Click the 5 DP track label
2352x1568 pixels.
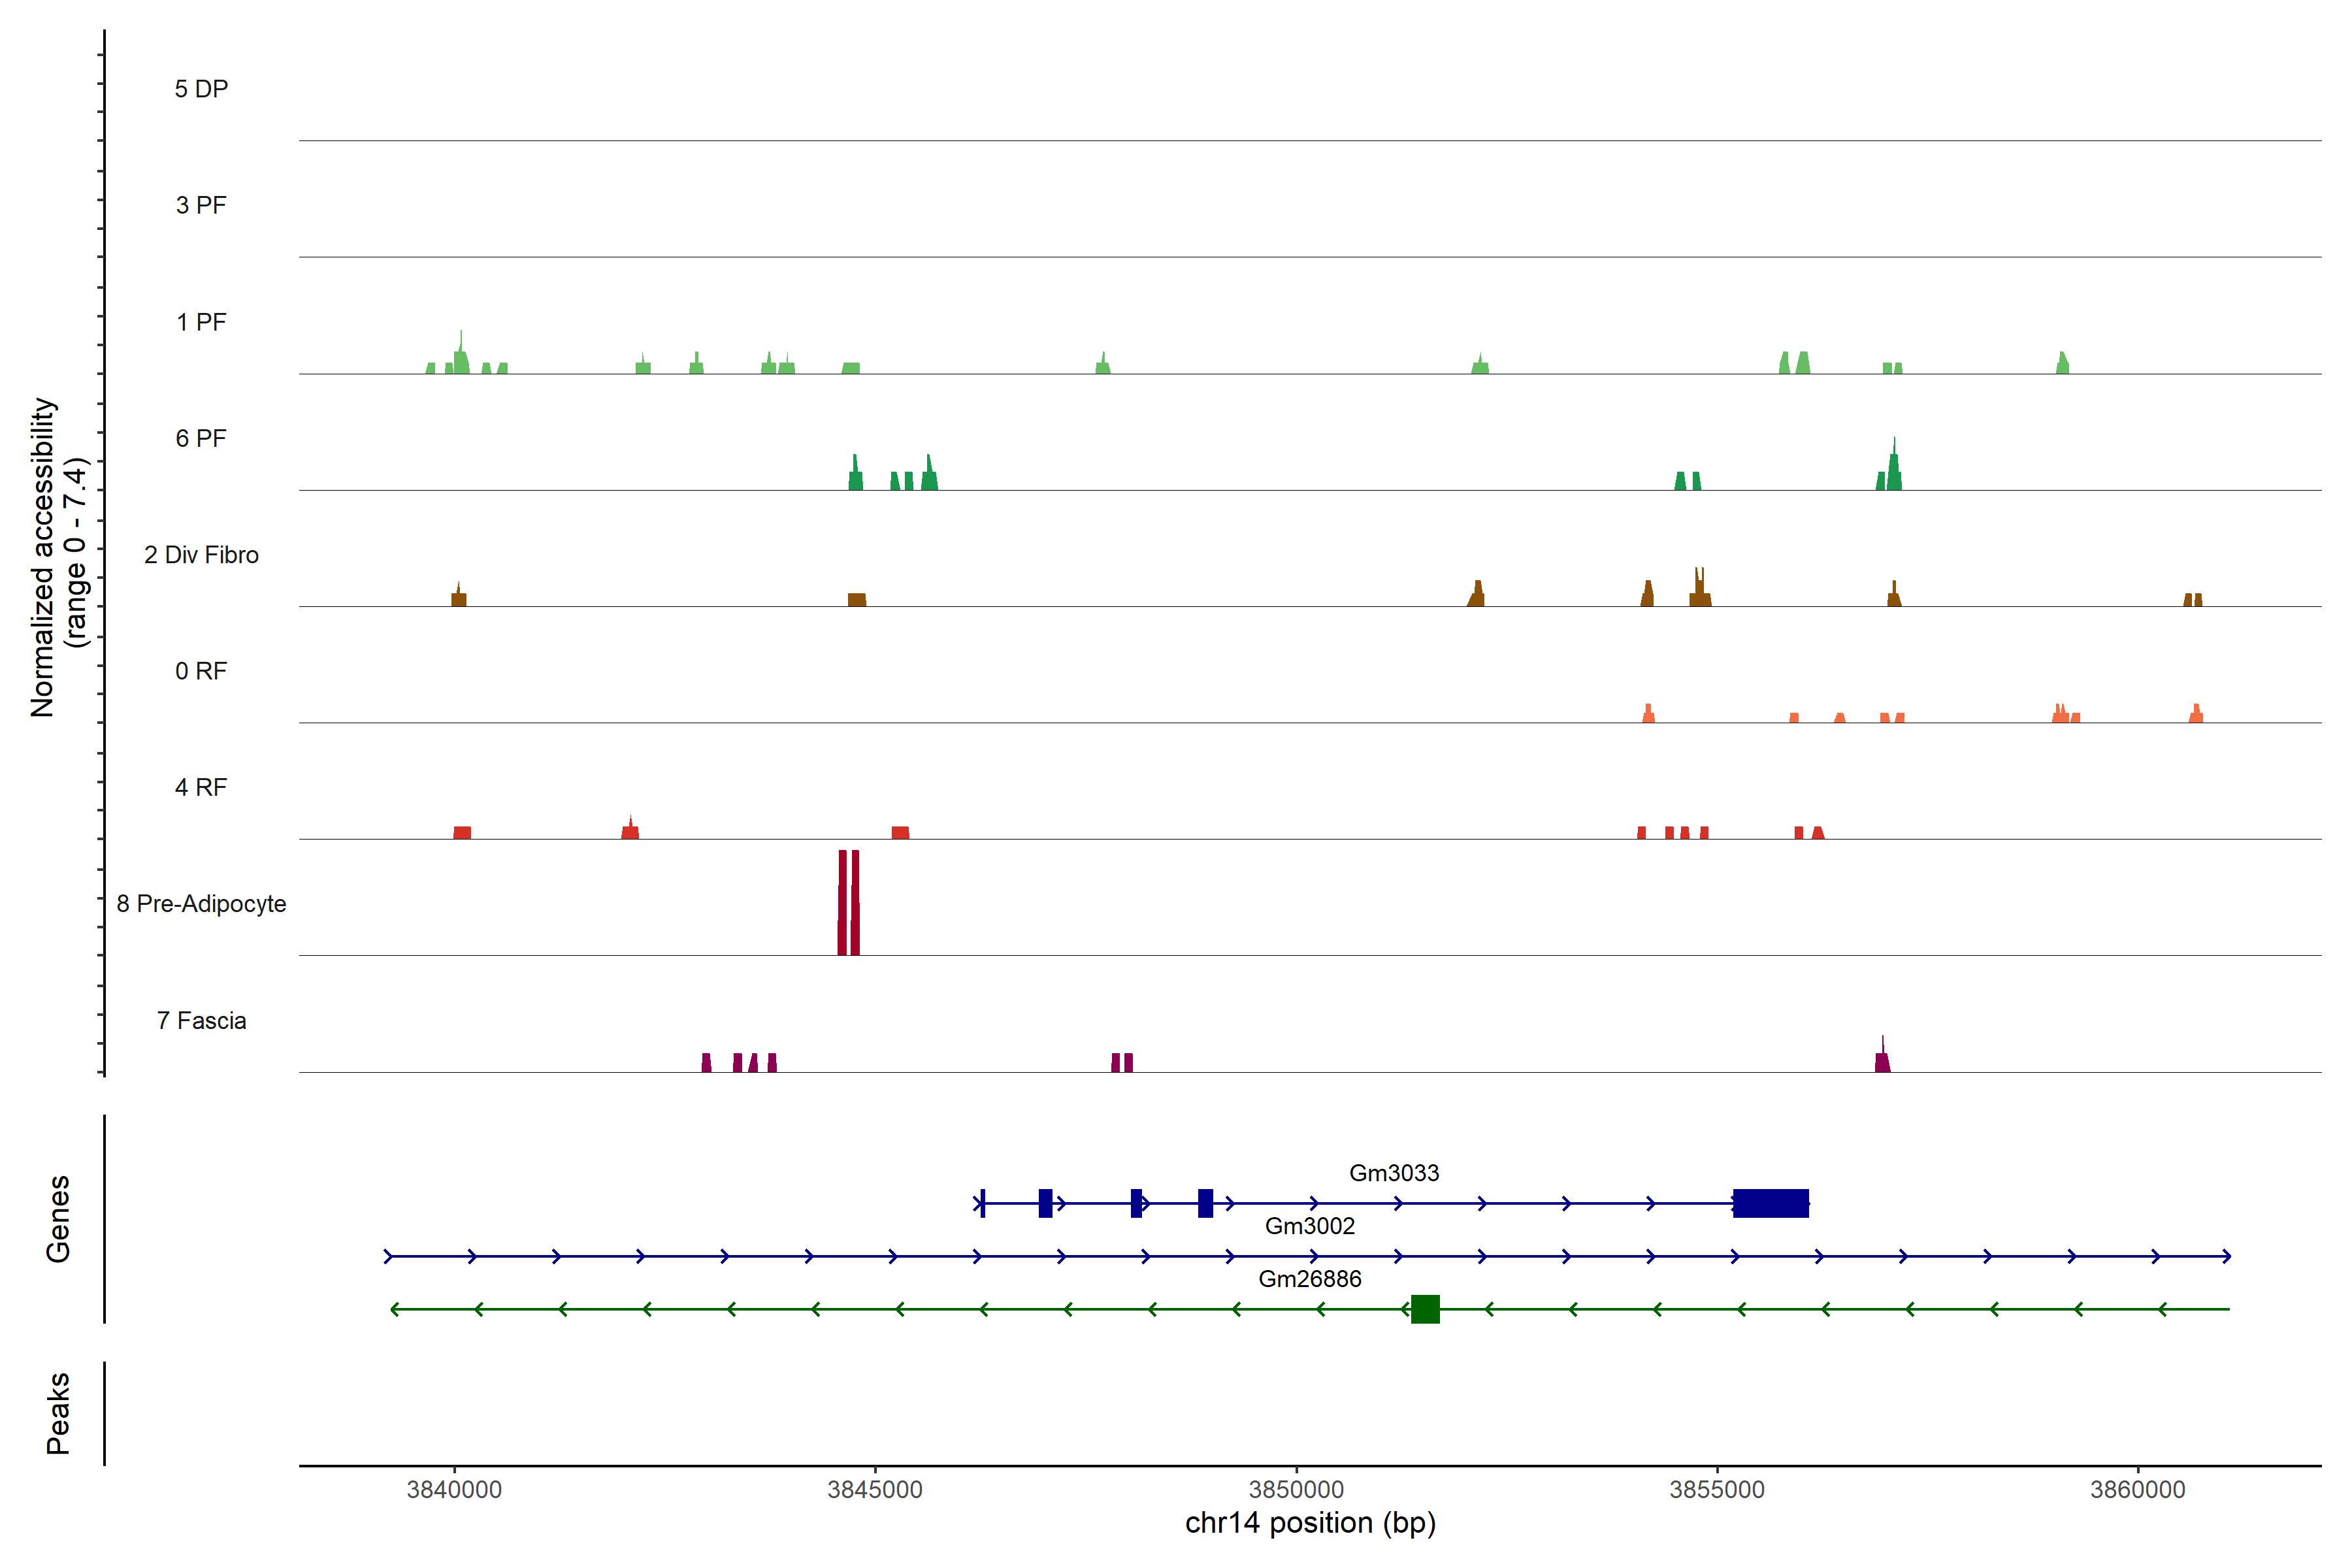click(x=201, y=89)
